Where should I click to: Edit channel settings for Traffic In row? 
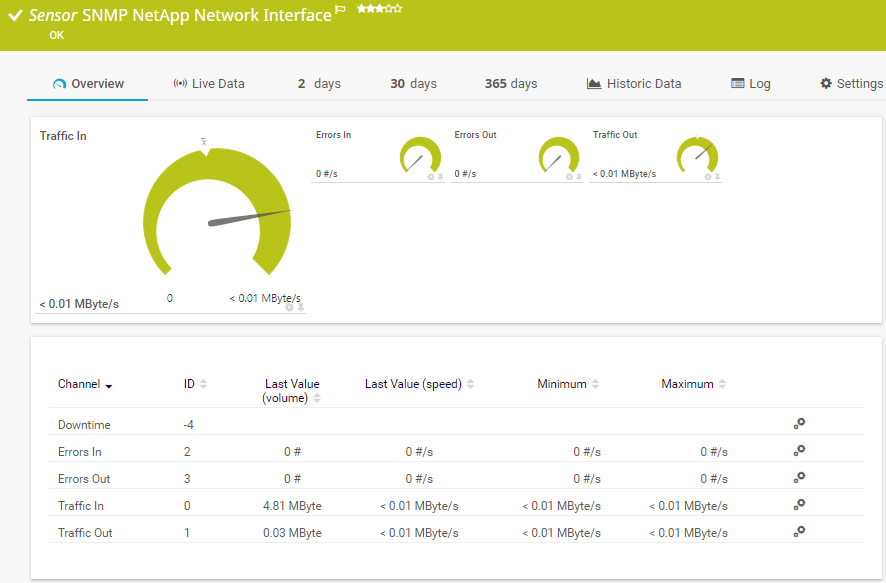(x=798, y=505)
